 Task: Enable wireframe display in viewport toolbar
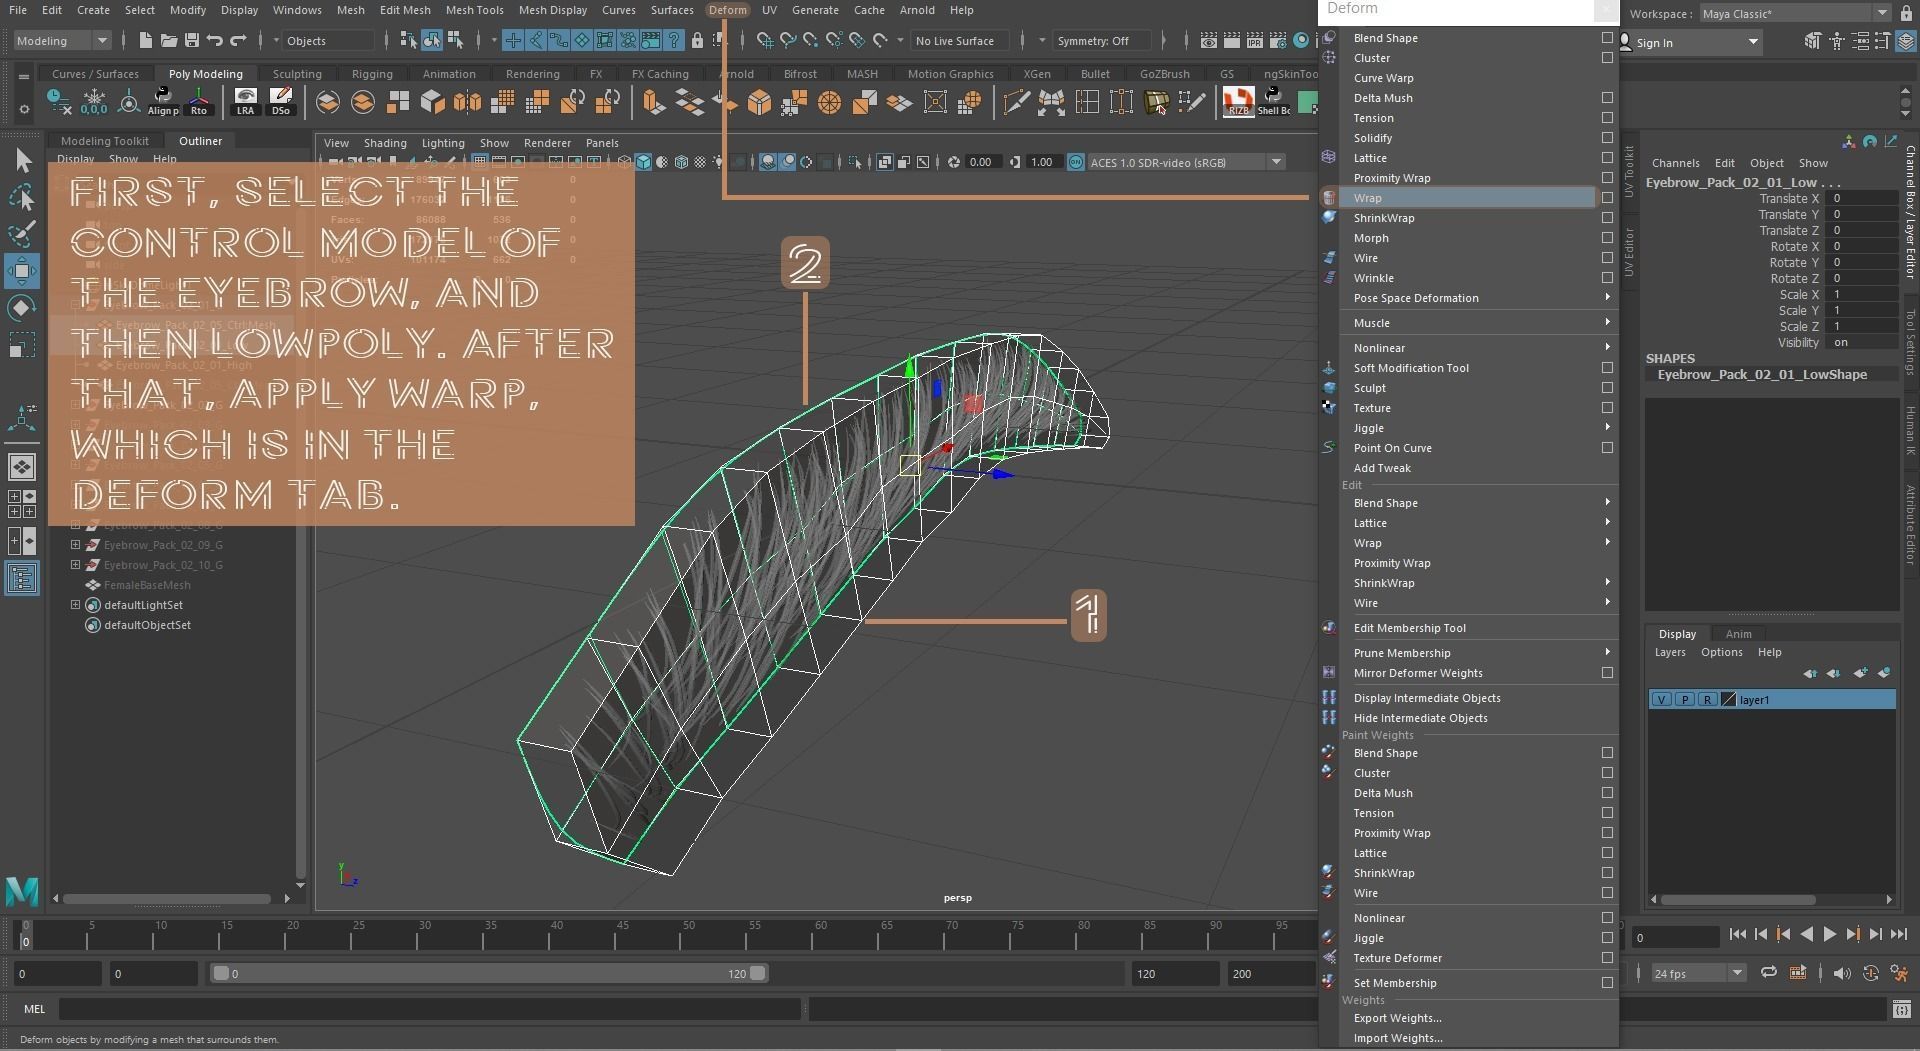click(x=624, y=162)
